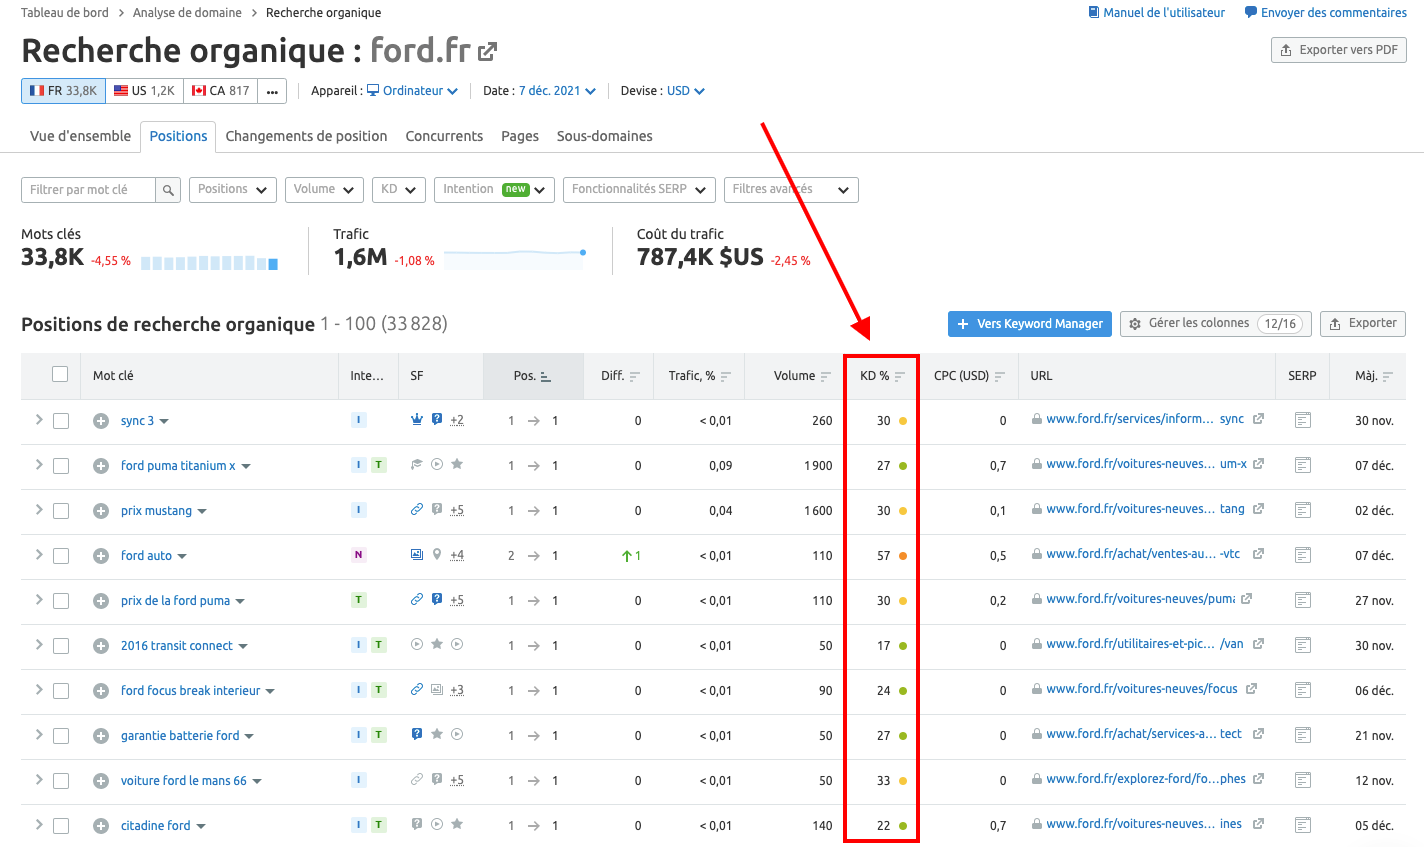This screenshot has width=1424, height=847.
Task: Open the Pages tab
Action: point(520,136)
